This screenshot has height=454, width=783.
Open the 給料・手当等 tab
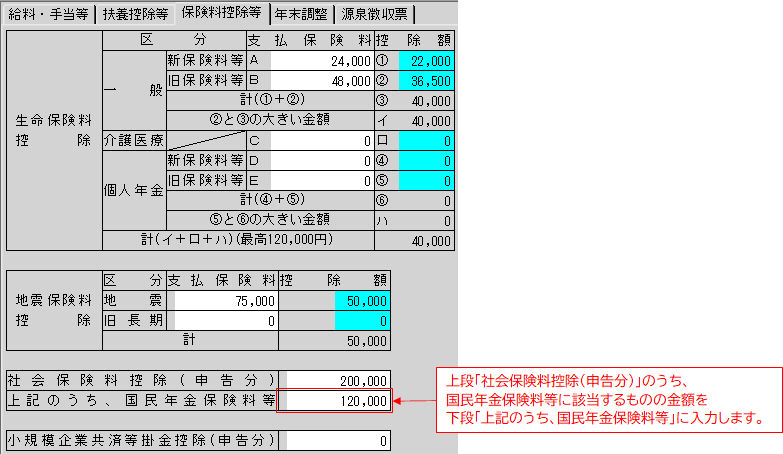(x=48, y=14)
